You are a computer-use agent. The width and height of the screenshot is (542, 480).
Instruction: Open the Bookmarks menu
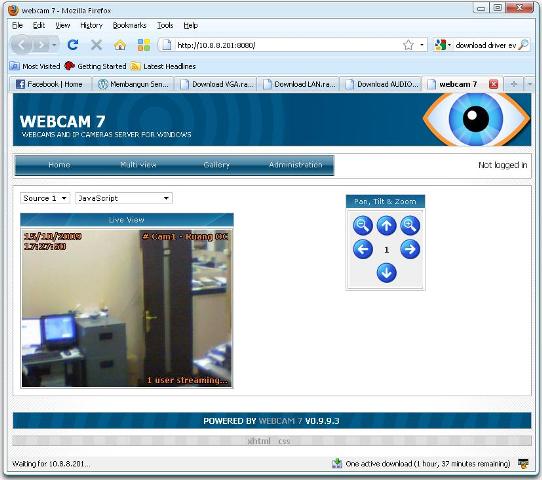click(129, 25)
